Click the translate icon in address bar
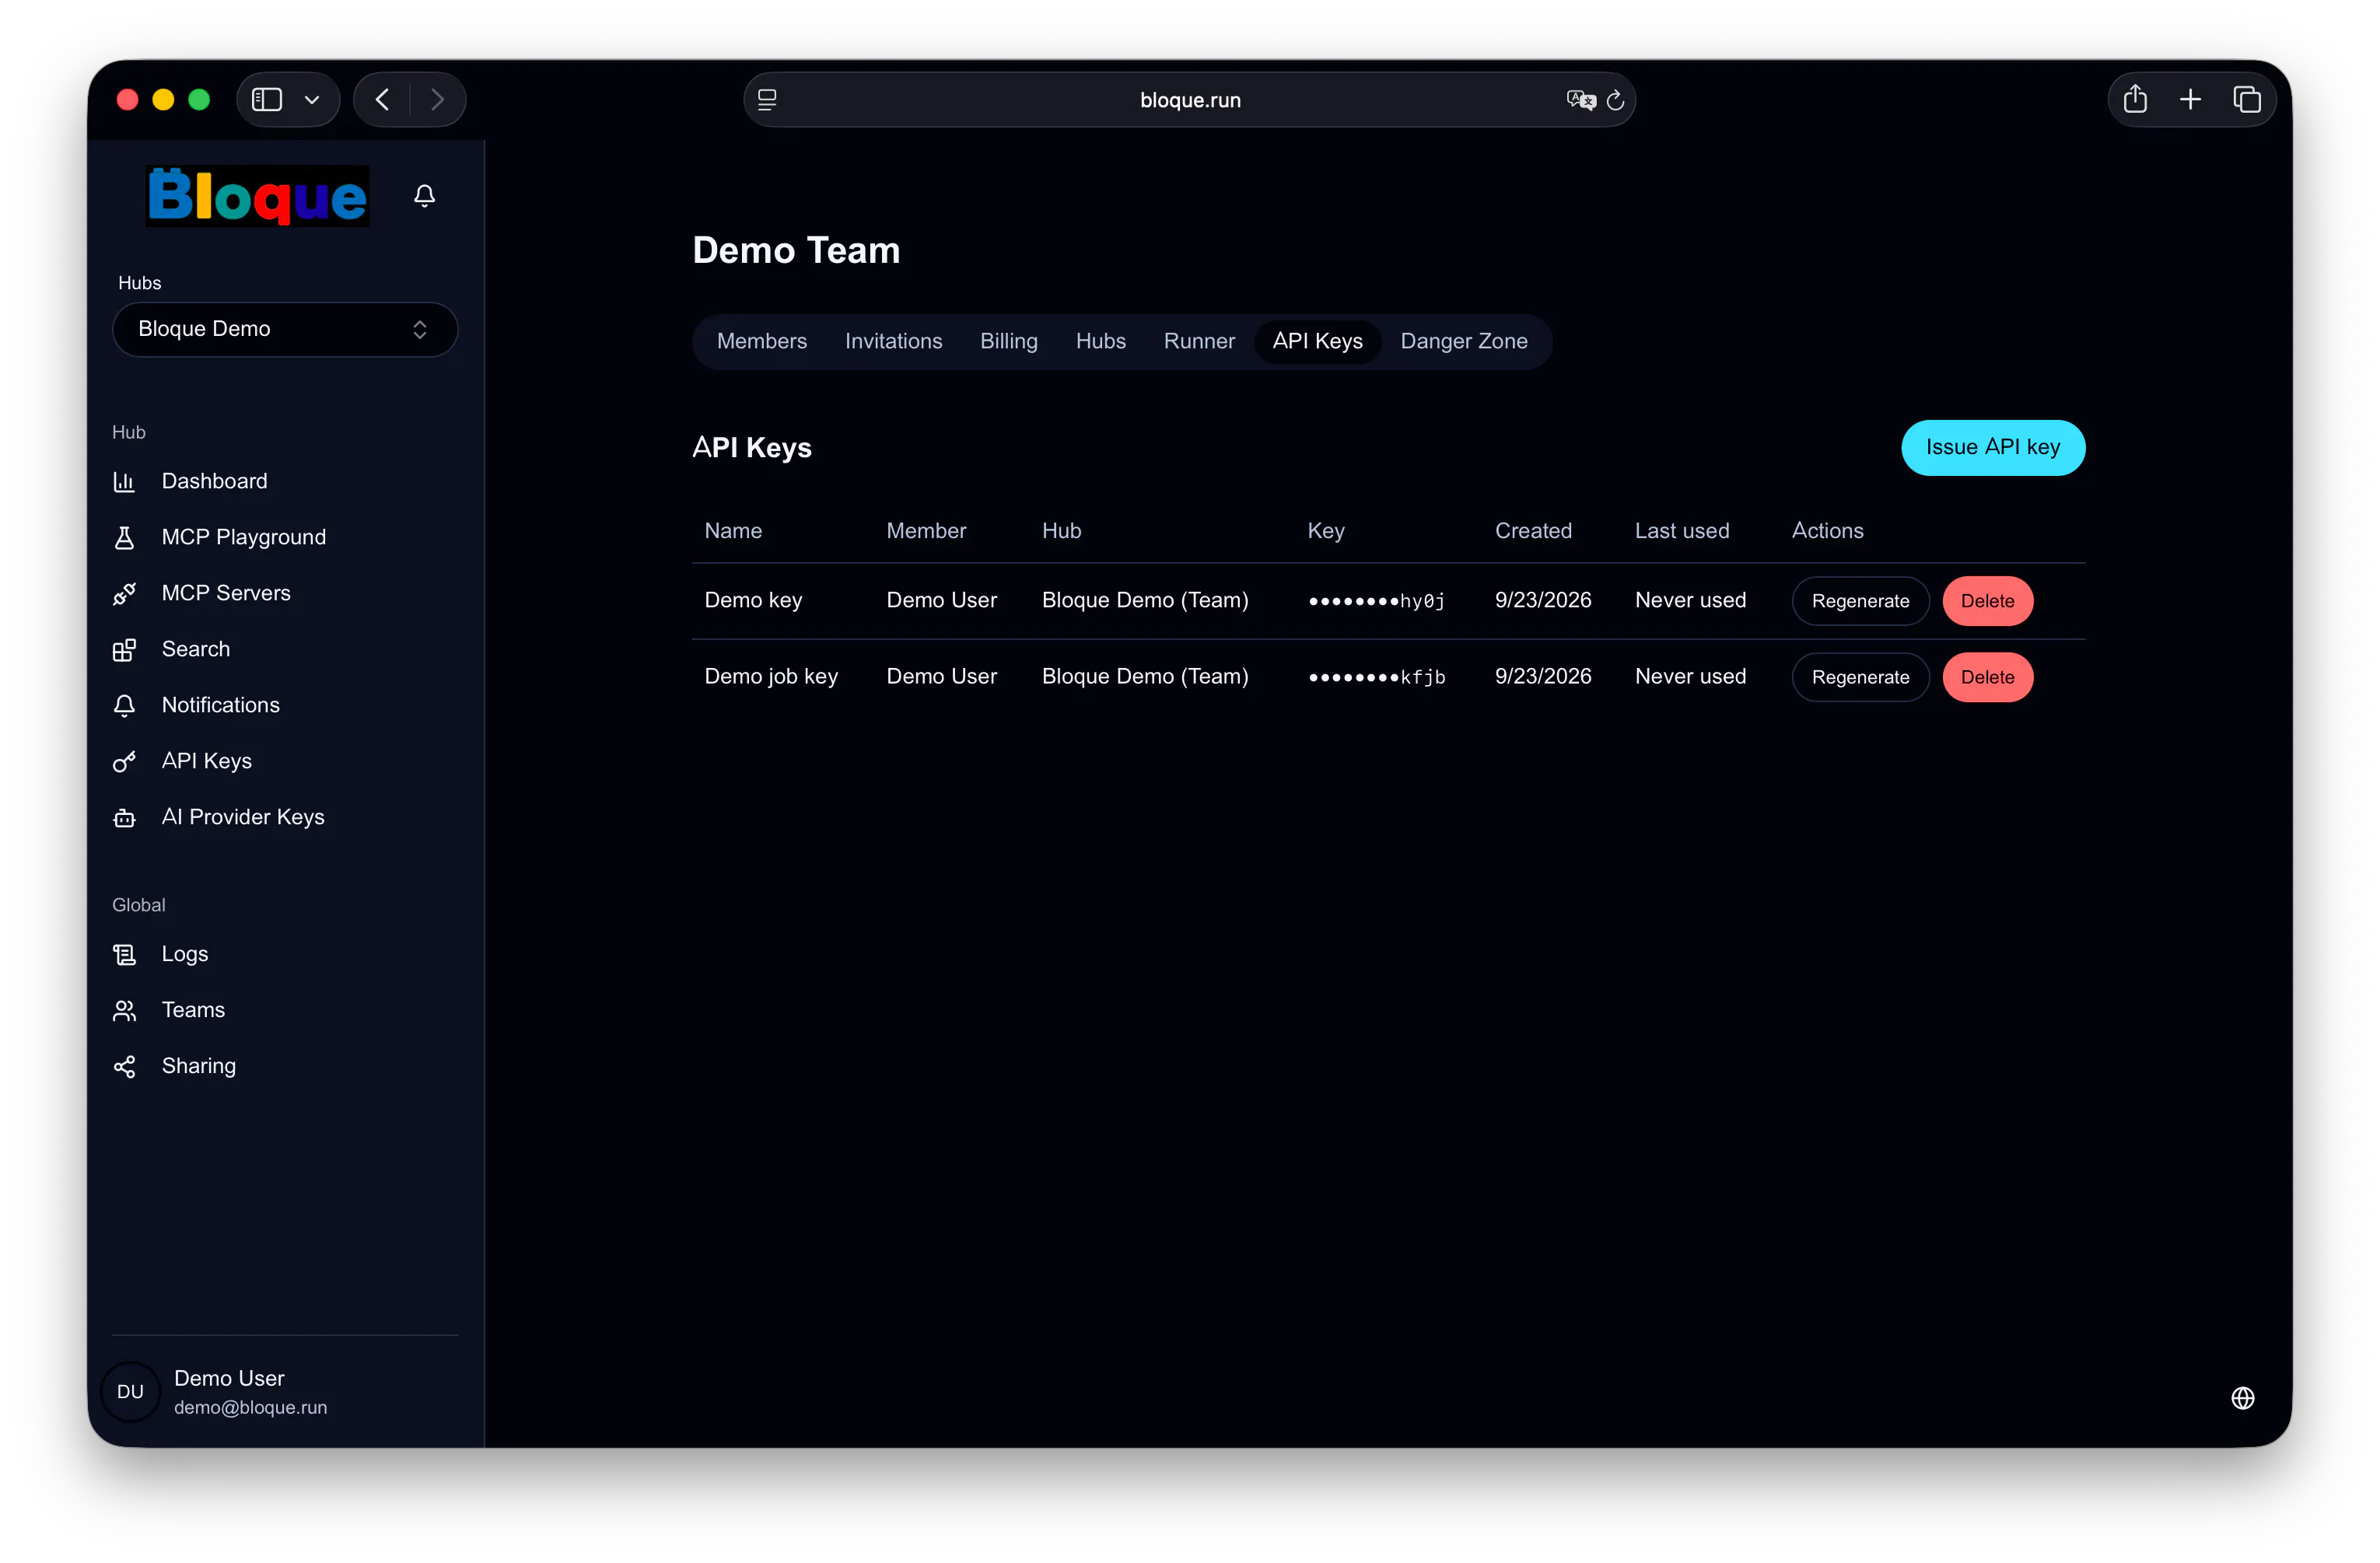Viewport: 2380px width, 1563px height. point(1580,100)
